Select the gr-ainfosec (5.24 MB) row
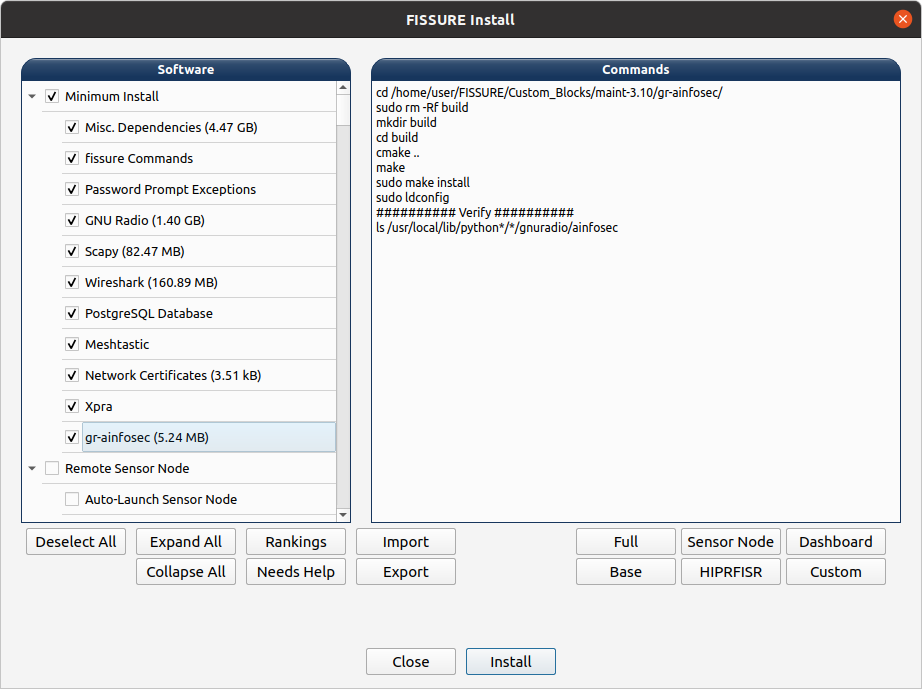Image resolution: width=922 pixels, height=689 pixels. click(209, 437)
